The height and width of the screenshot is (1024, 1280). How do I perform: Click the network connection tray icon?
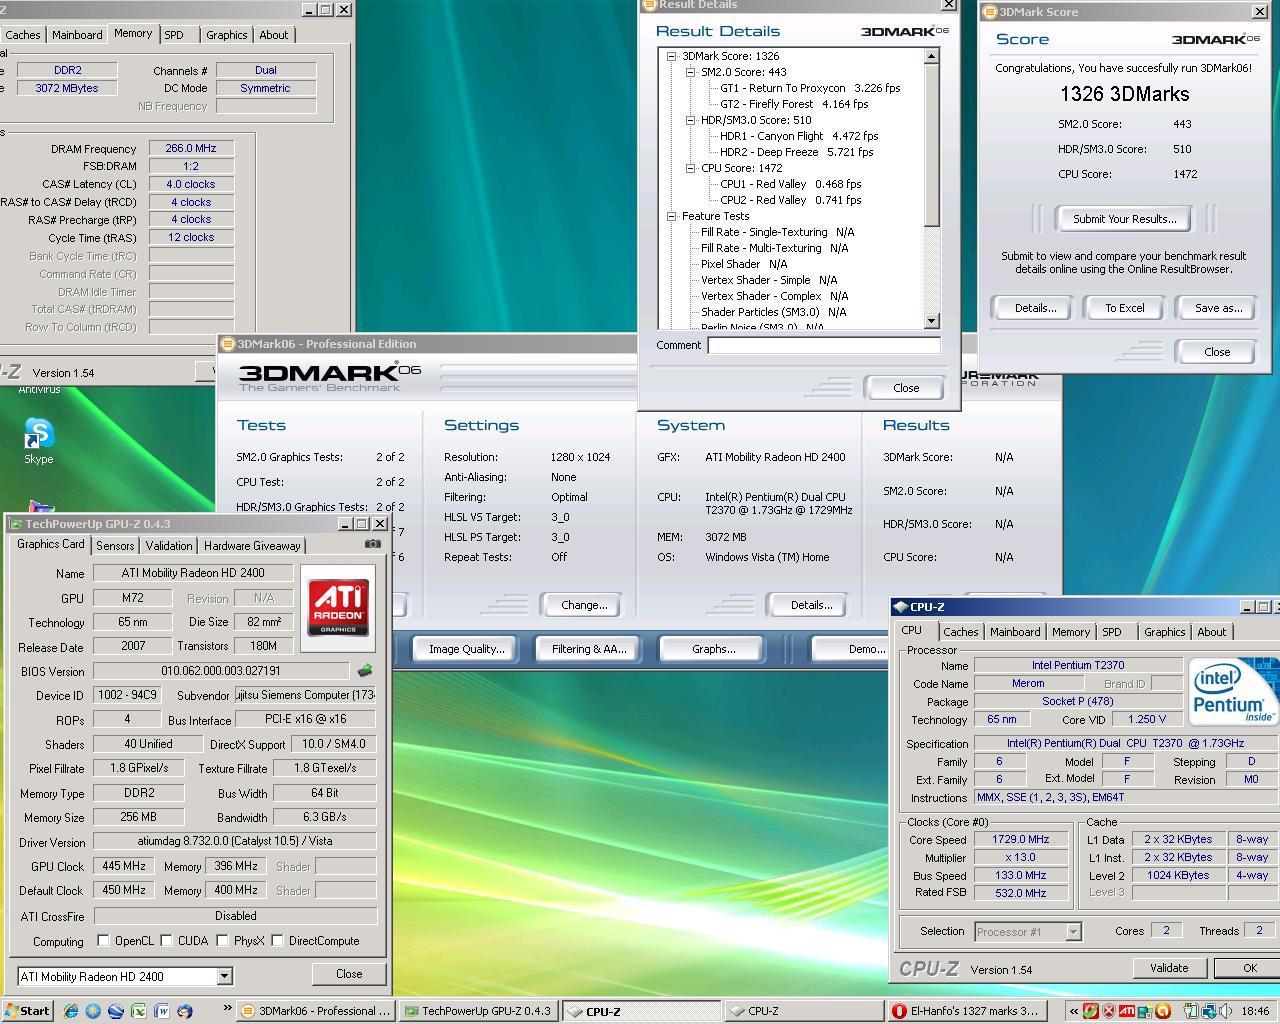[1210, 1011]
